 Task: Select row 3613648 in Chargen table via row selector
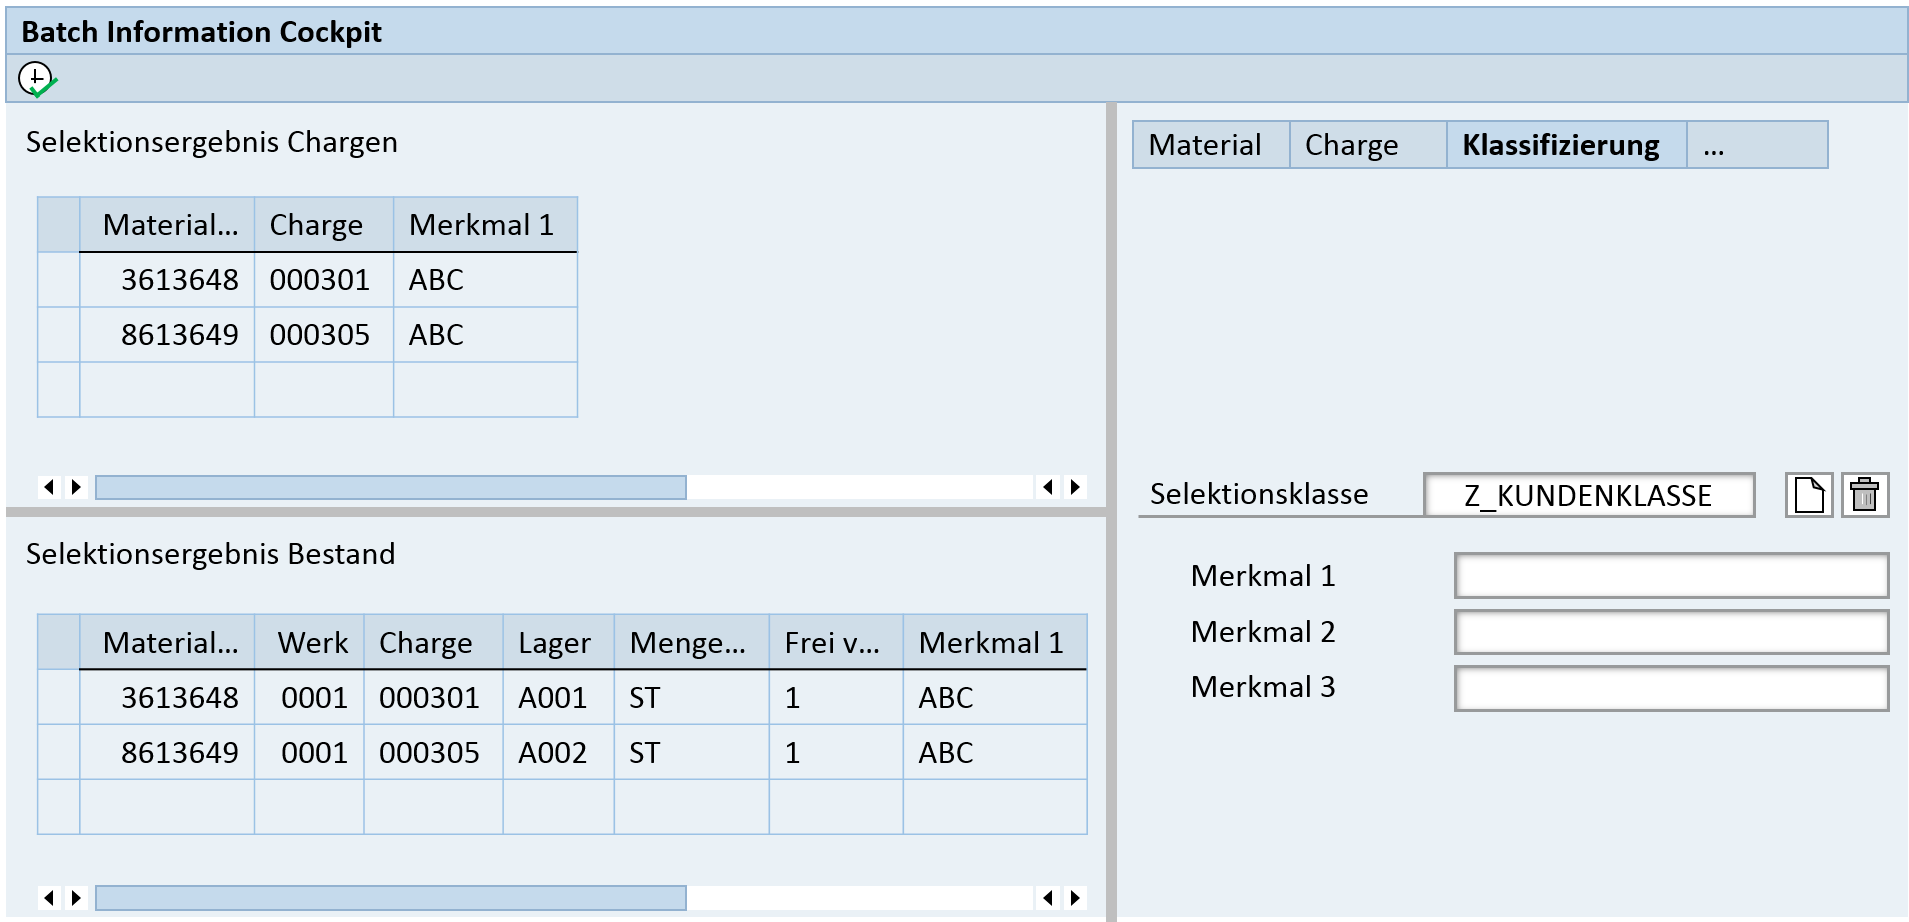[59, 280]
